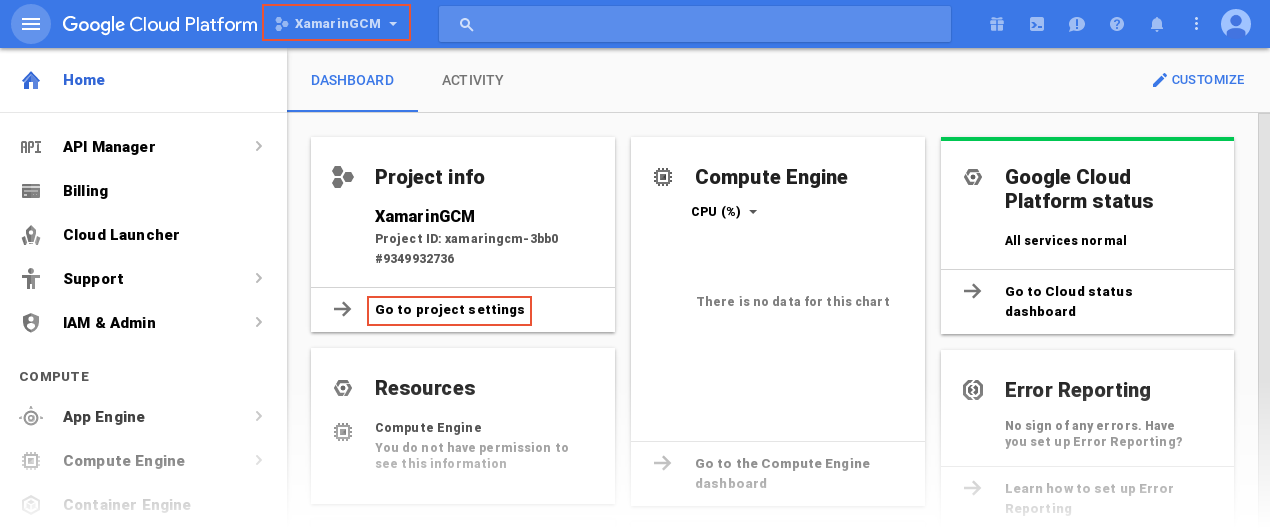Click the arrow beside Cloud status dashboard
Image resolution: width=1270 pixels, height=530 pixels.
(972, 291)
